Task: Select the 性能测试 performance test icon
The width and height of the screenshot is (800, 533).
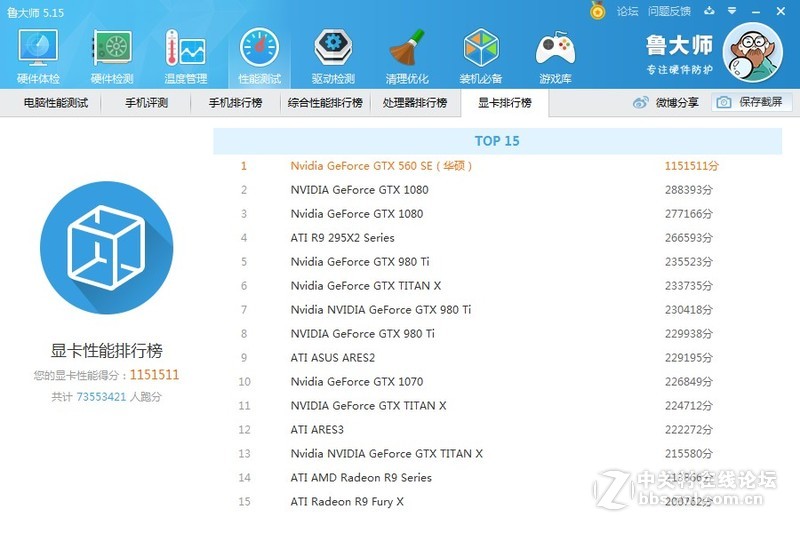Action: click(x=259, y=56)
